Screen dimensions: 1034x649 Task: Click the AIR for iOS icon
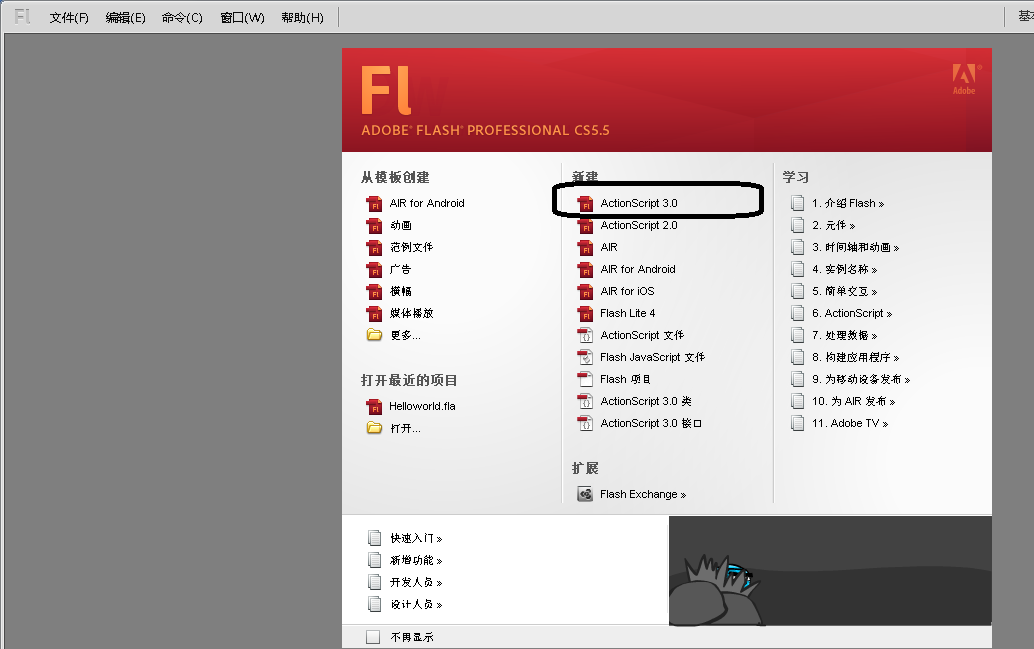[x=586, y=292]
